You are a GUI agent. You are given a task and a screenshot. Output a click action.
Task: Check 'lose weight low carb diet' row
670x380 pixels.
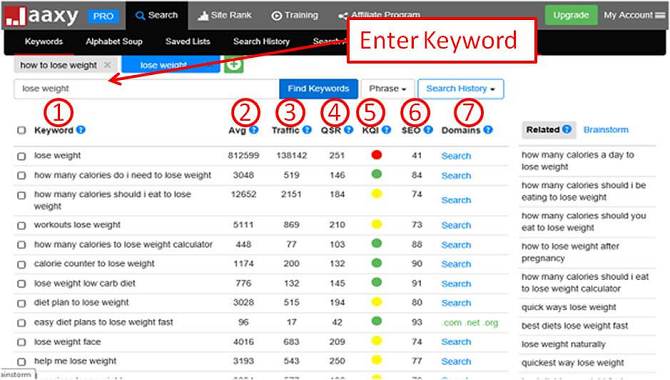[21, 284]
